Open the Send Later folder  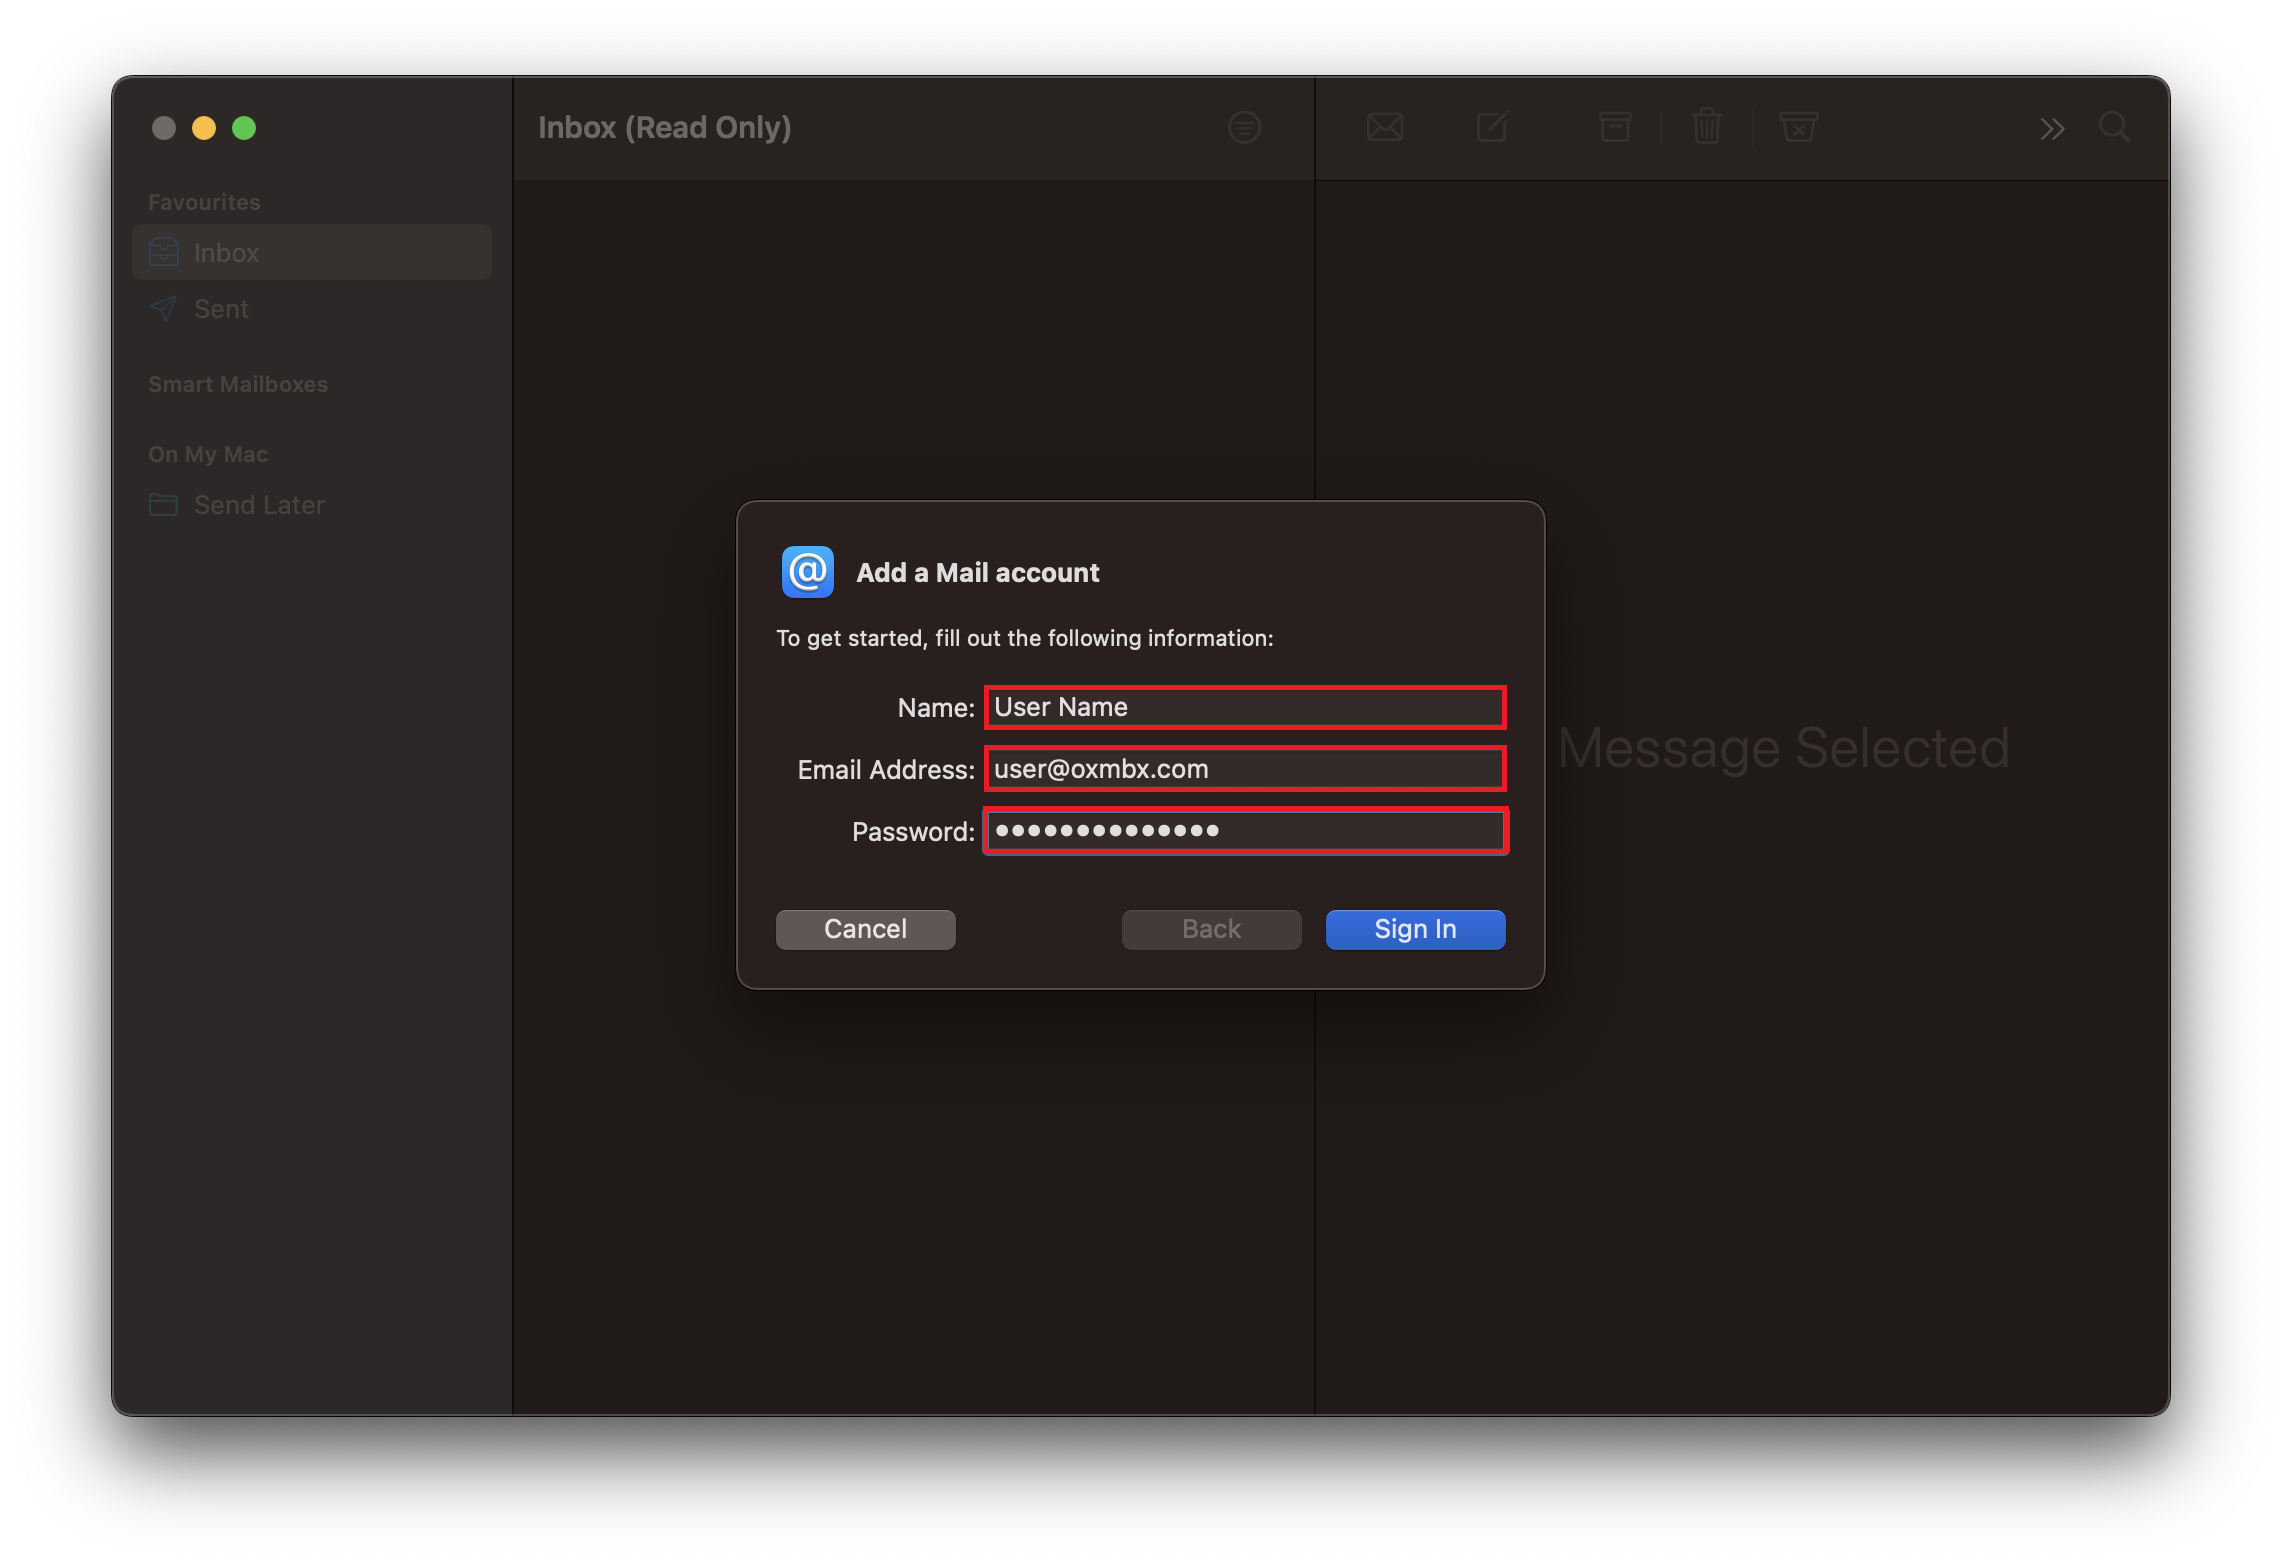click(x=258, y=505)
